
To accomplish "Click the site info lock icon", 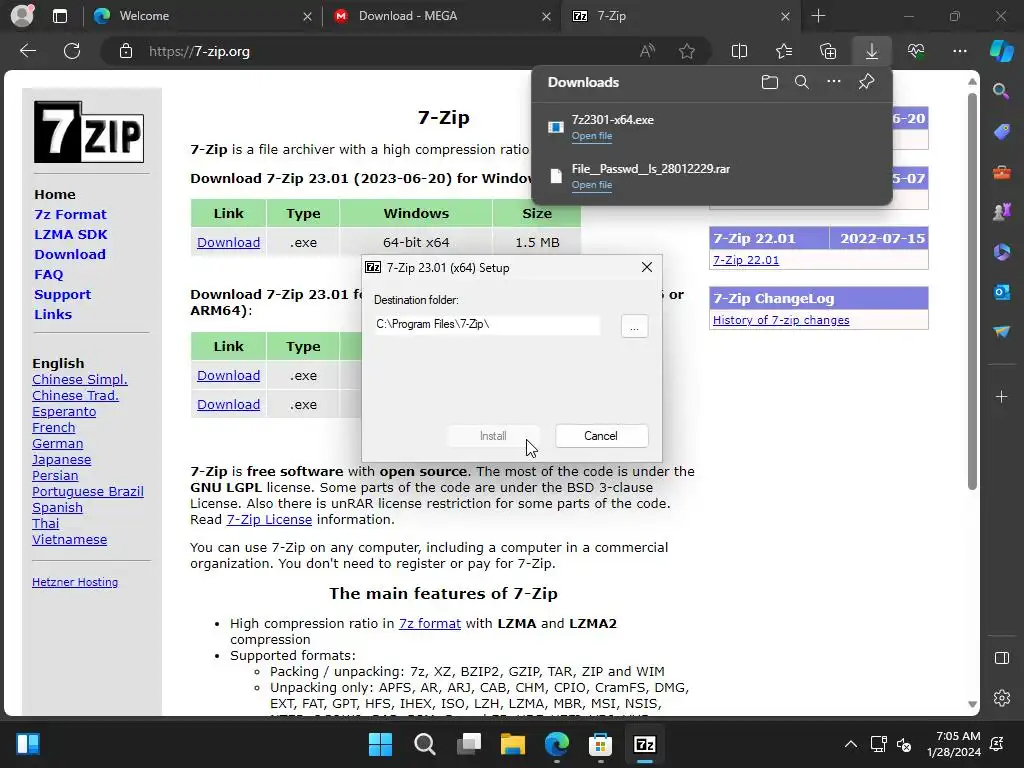I will (x=126, y=51).
